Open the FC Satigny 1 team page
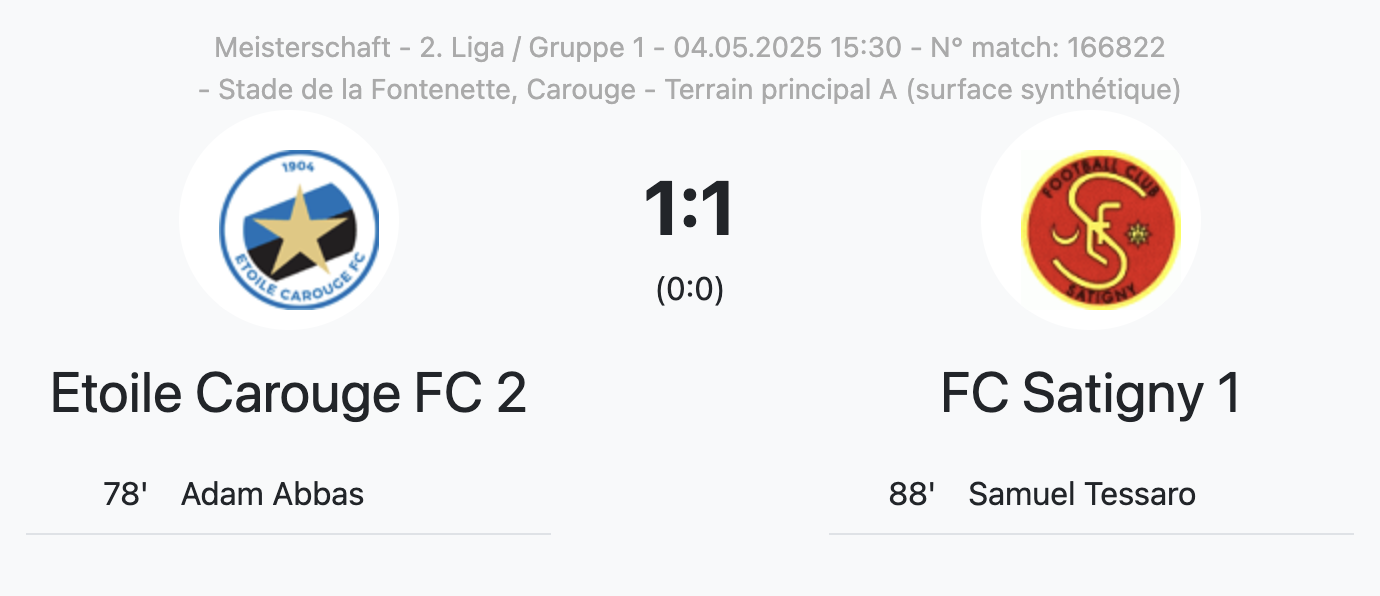The image size is (1380, 596). (1091, 394)
